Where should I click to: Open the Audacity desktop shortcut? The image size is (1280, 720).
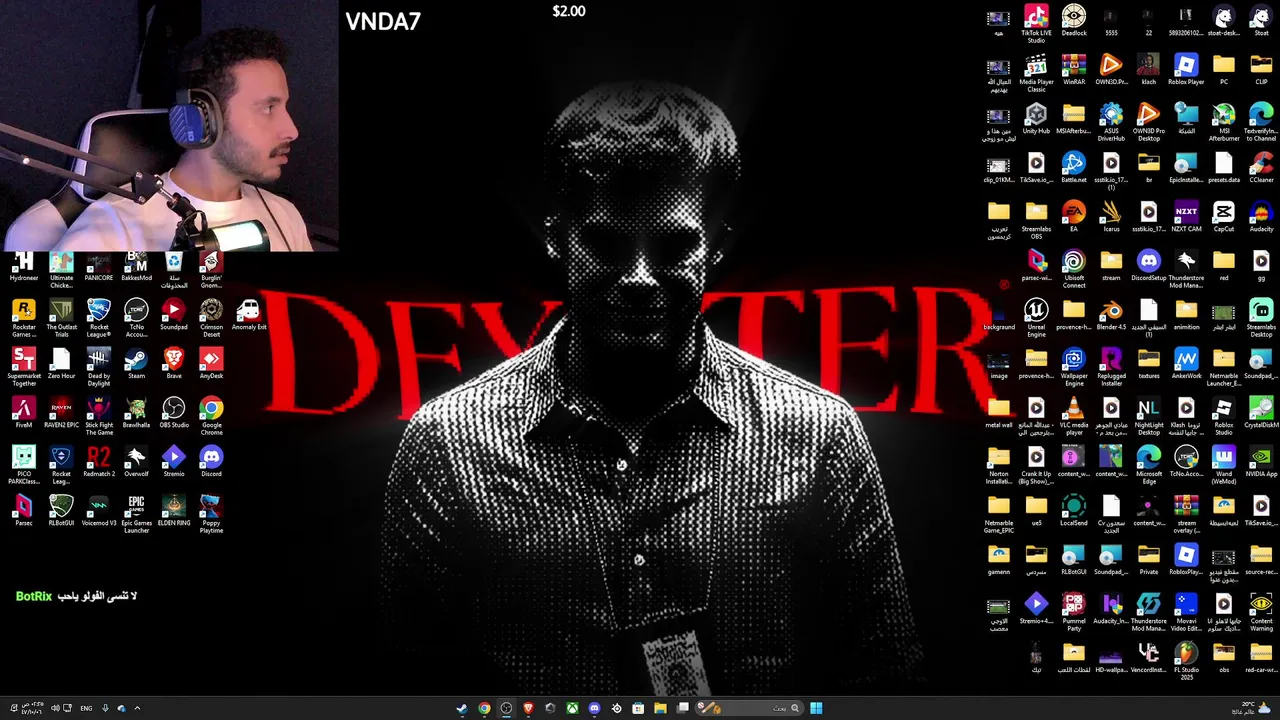[1261, 217]
